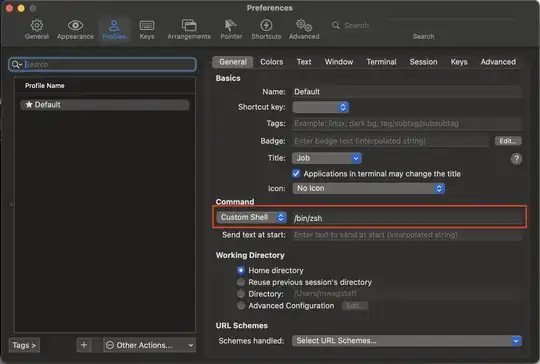Screen dimensions: 540x364
Task: Click the plus button to add profile
Action: (84, 345)
